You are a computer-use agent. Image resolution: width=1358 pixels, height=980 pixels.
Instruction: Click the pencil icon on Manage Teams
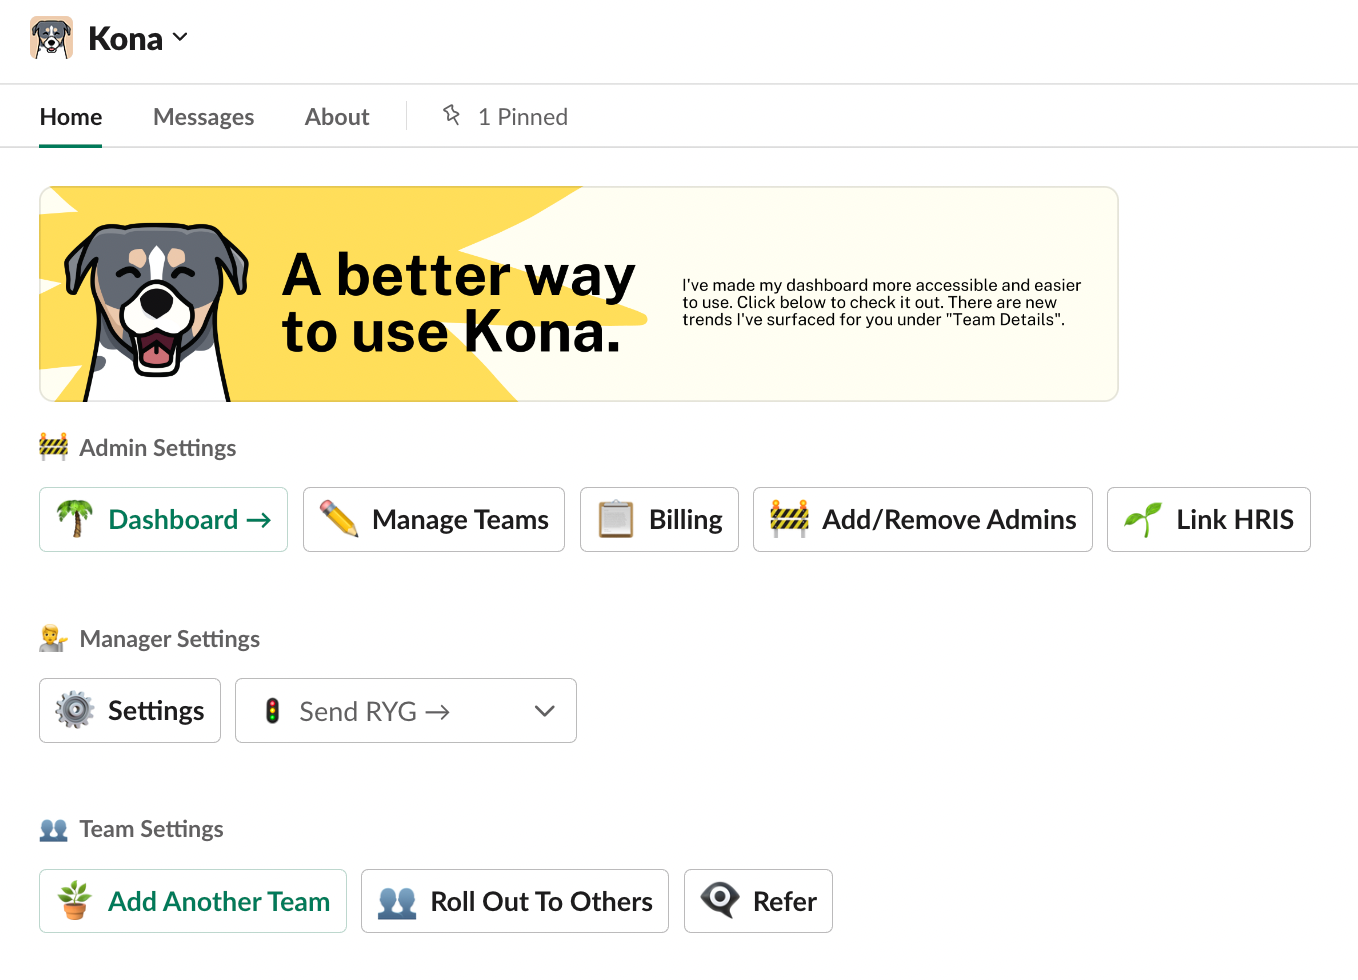(x=339, y=519)
